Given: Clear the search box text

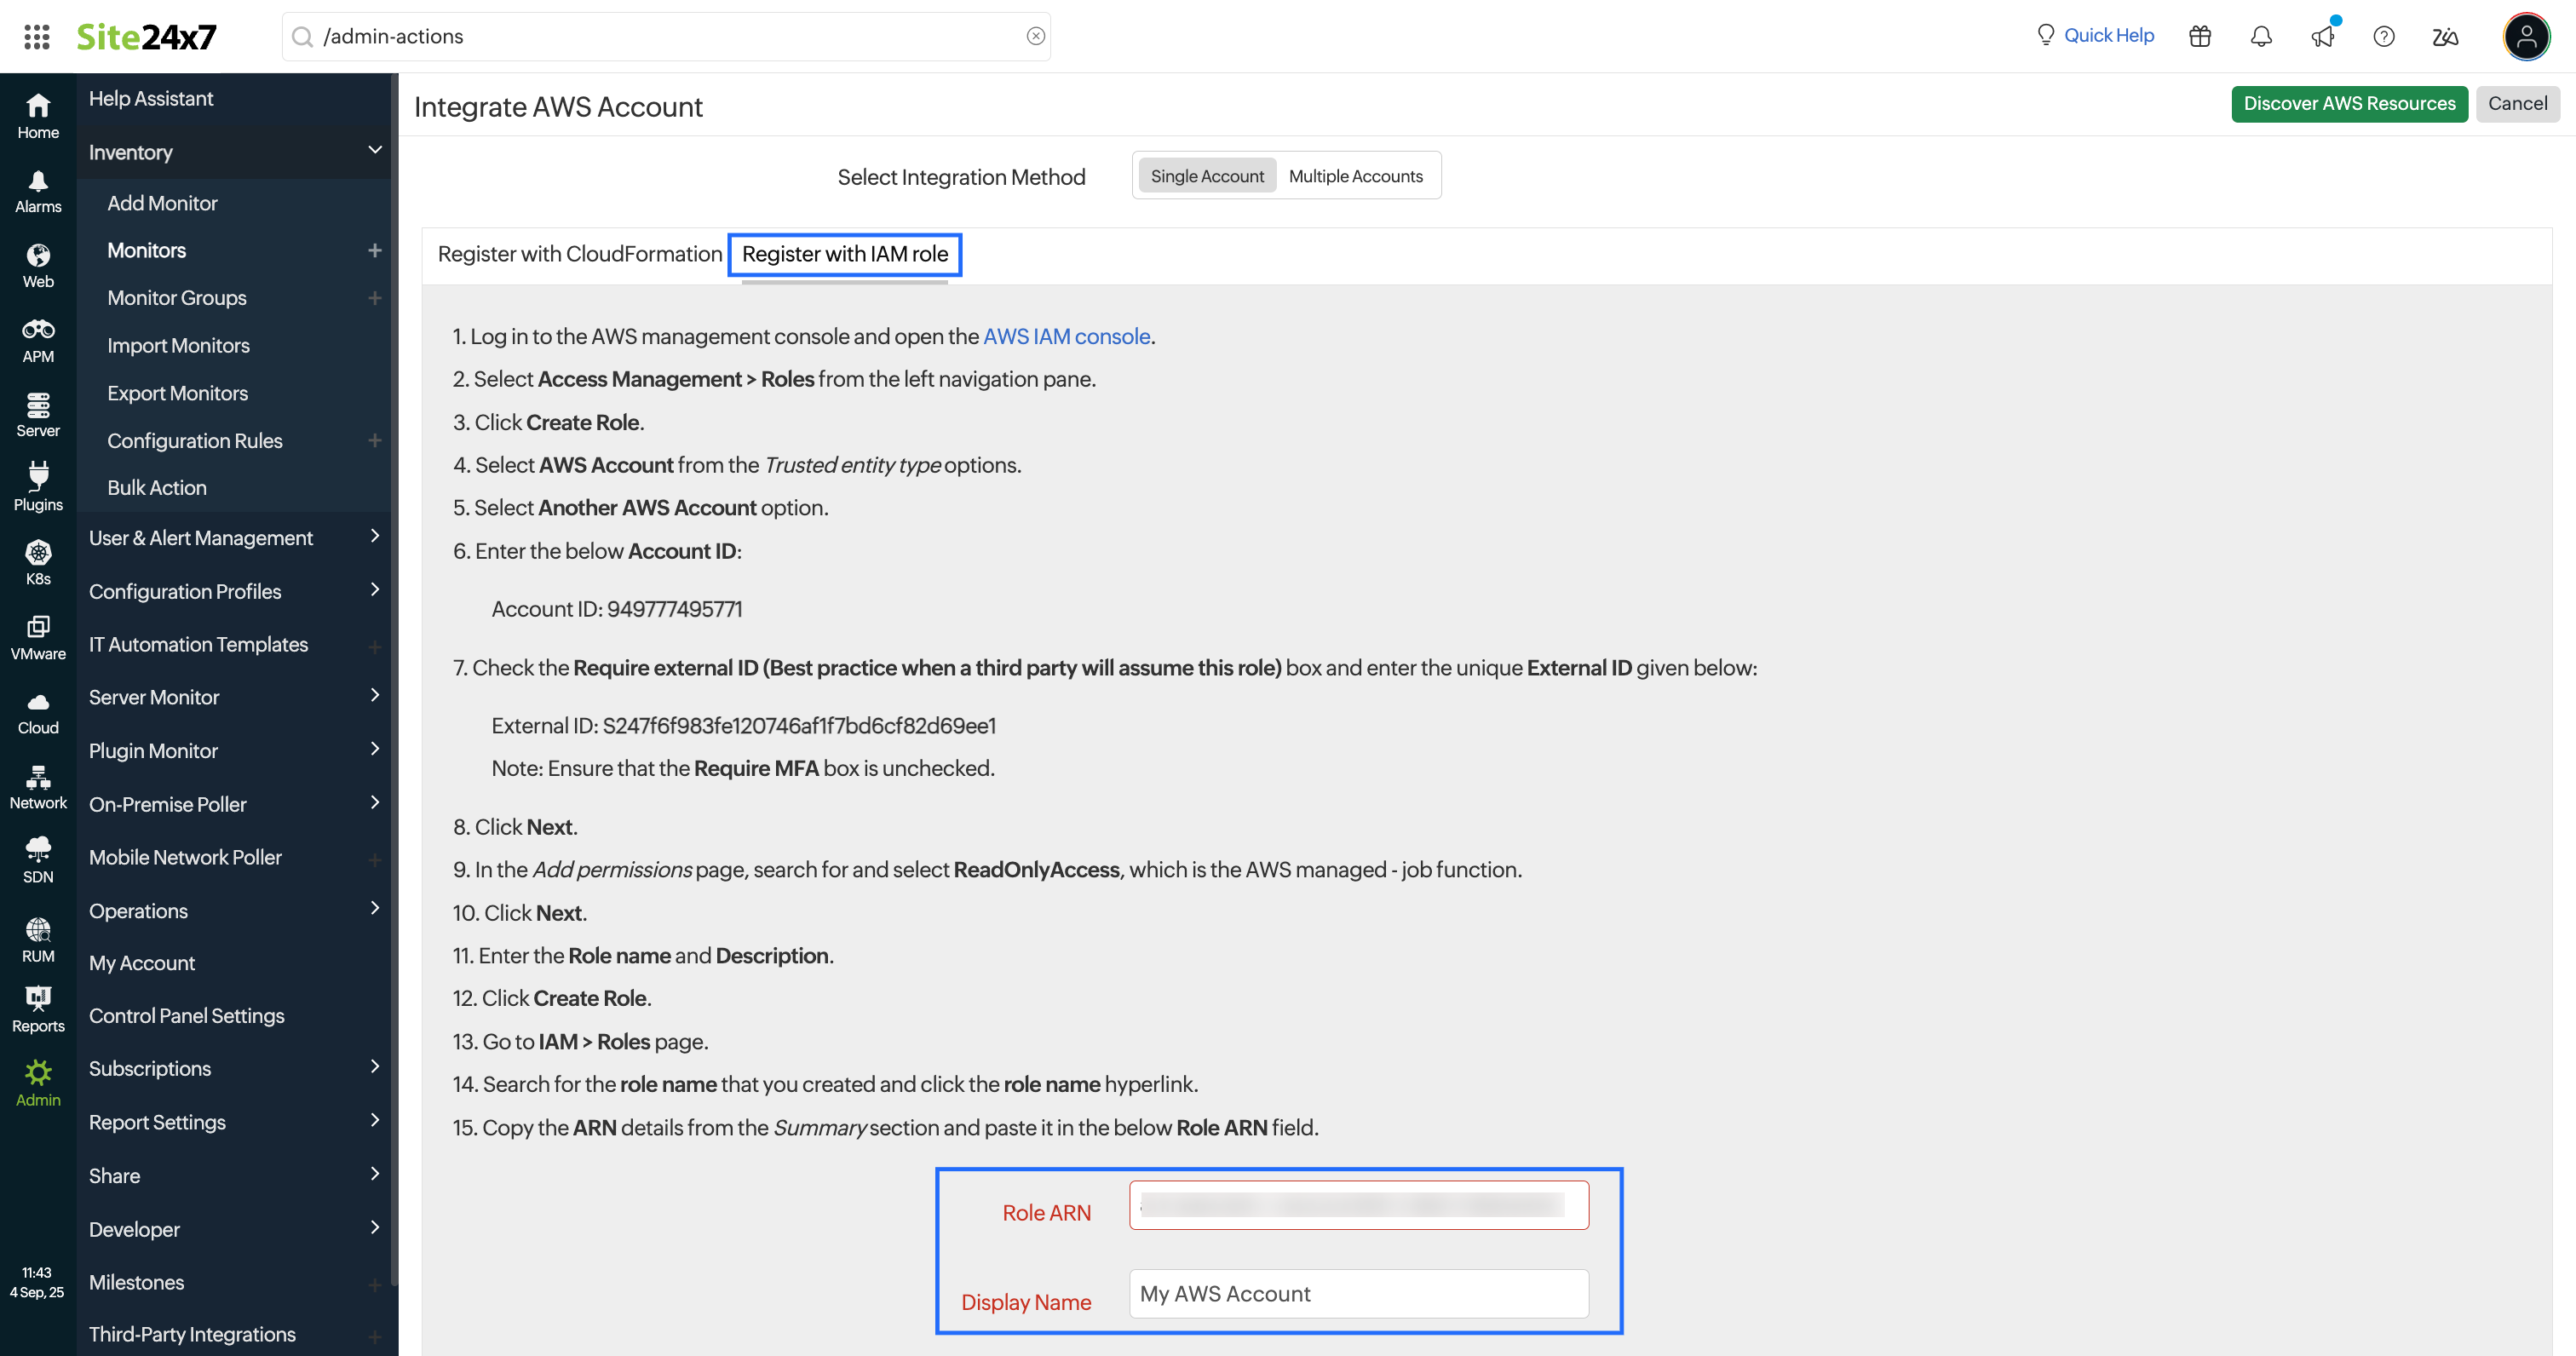Looking at the screenshot, I should tap(1035, 36).
